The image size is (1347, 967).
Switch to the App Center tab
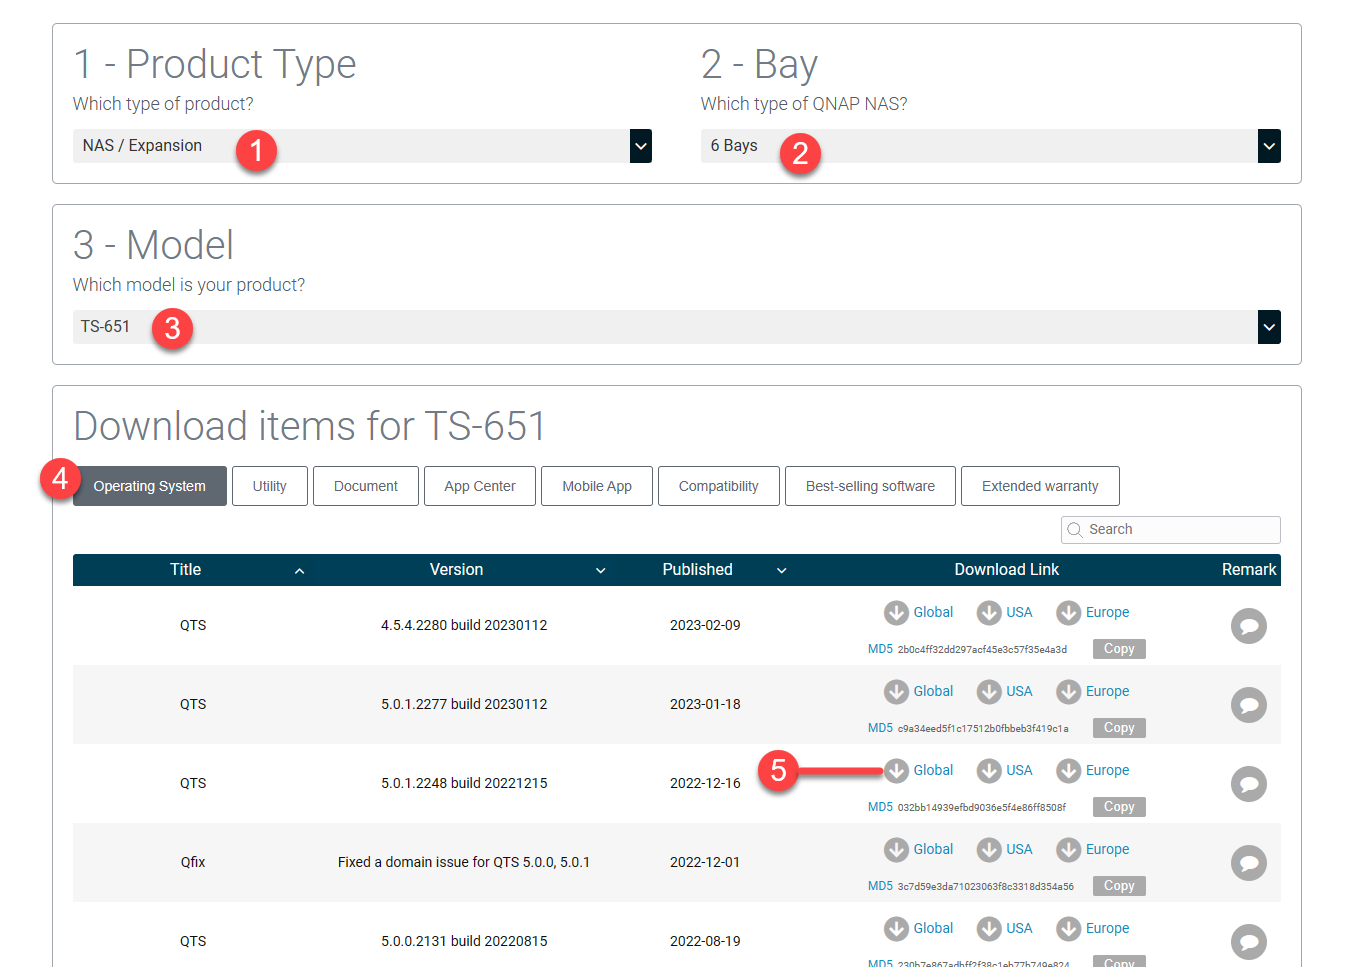(x=480, y=486)
